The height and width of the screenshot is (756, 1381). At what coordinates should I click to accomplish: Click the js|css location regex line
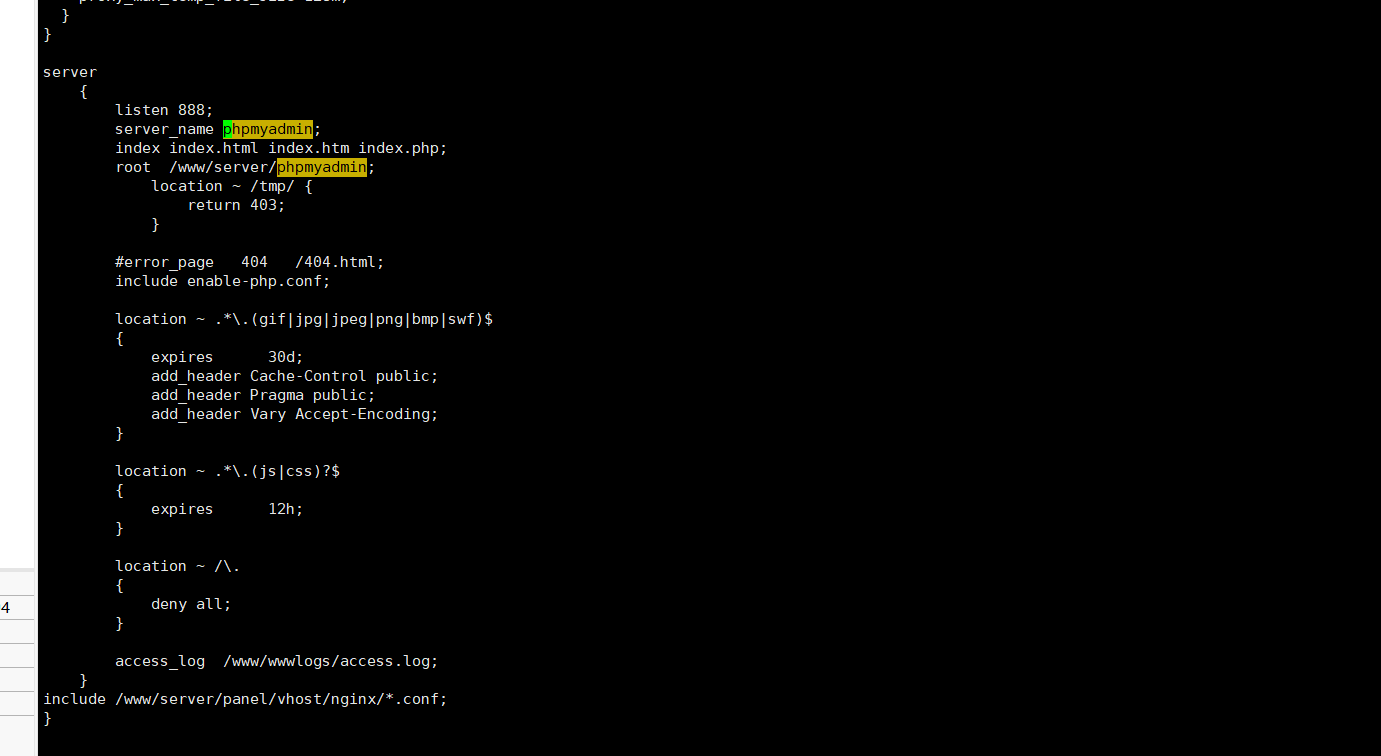tap(227, 471)
